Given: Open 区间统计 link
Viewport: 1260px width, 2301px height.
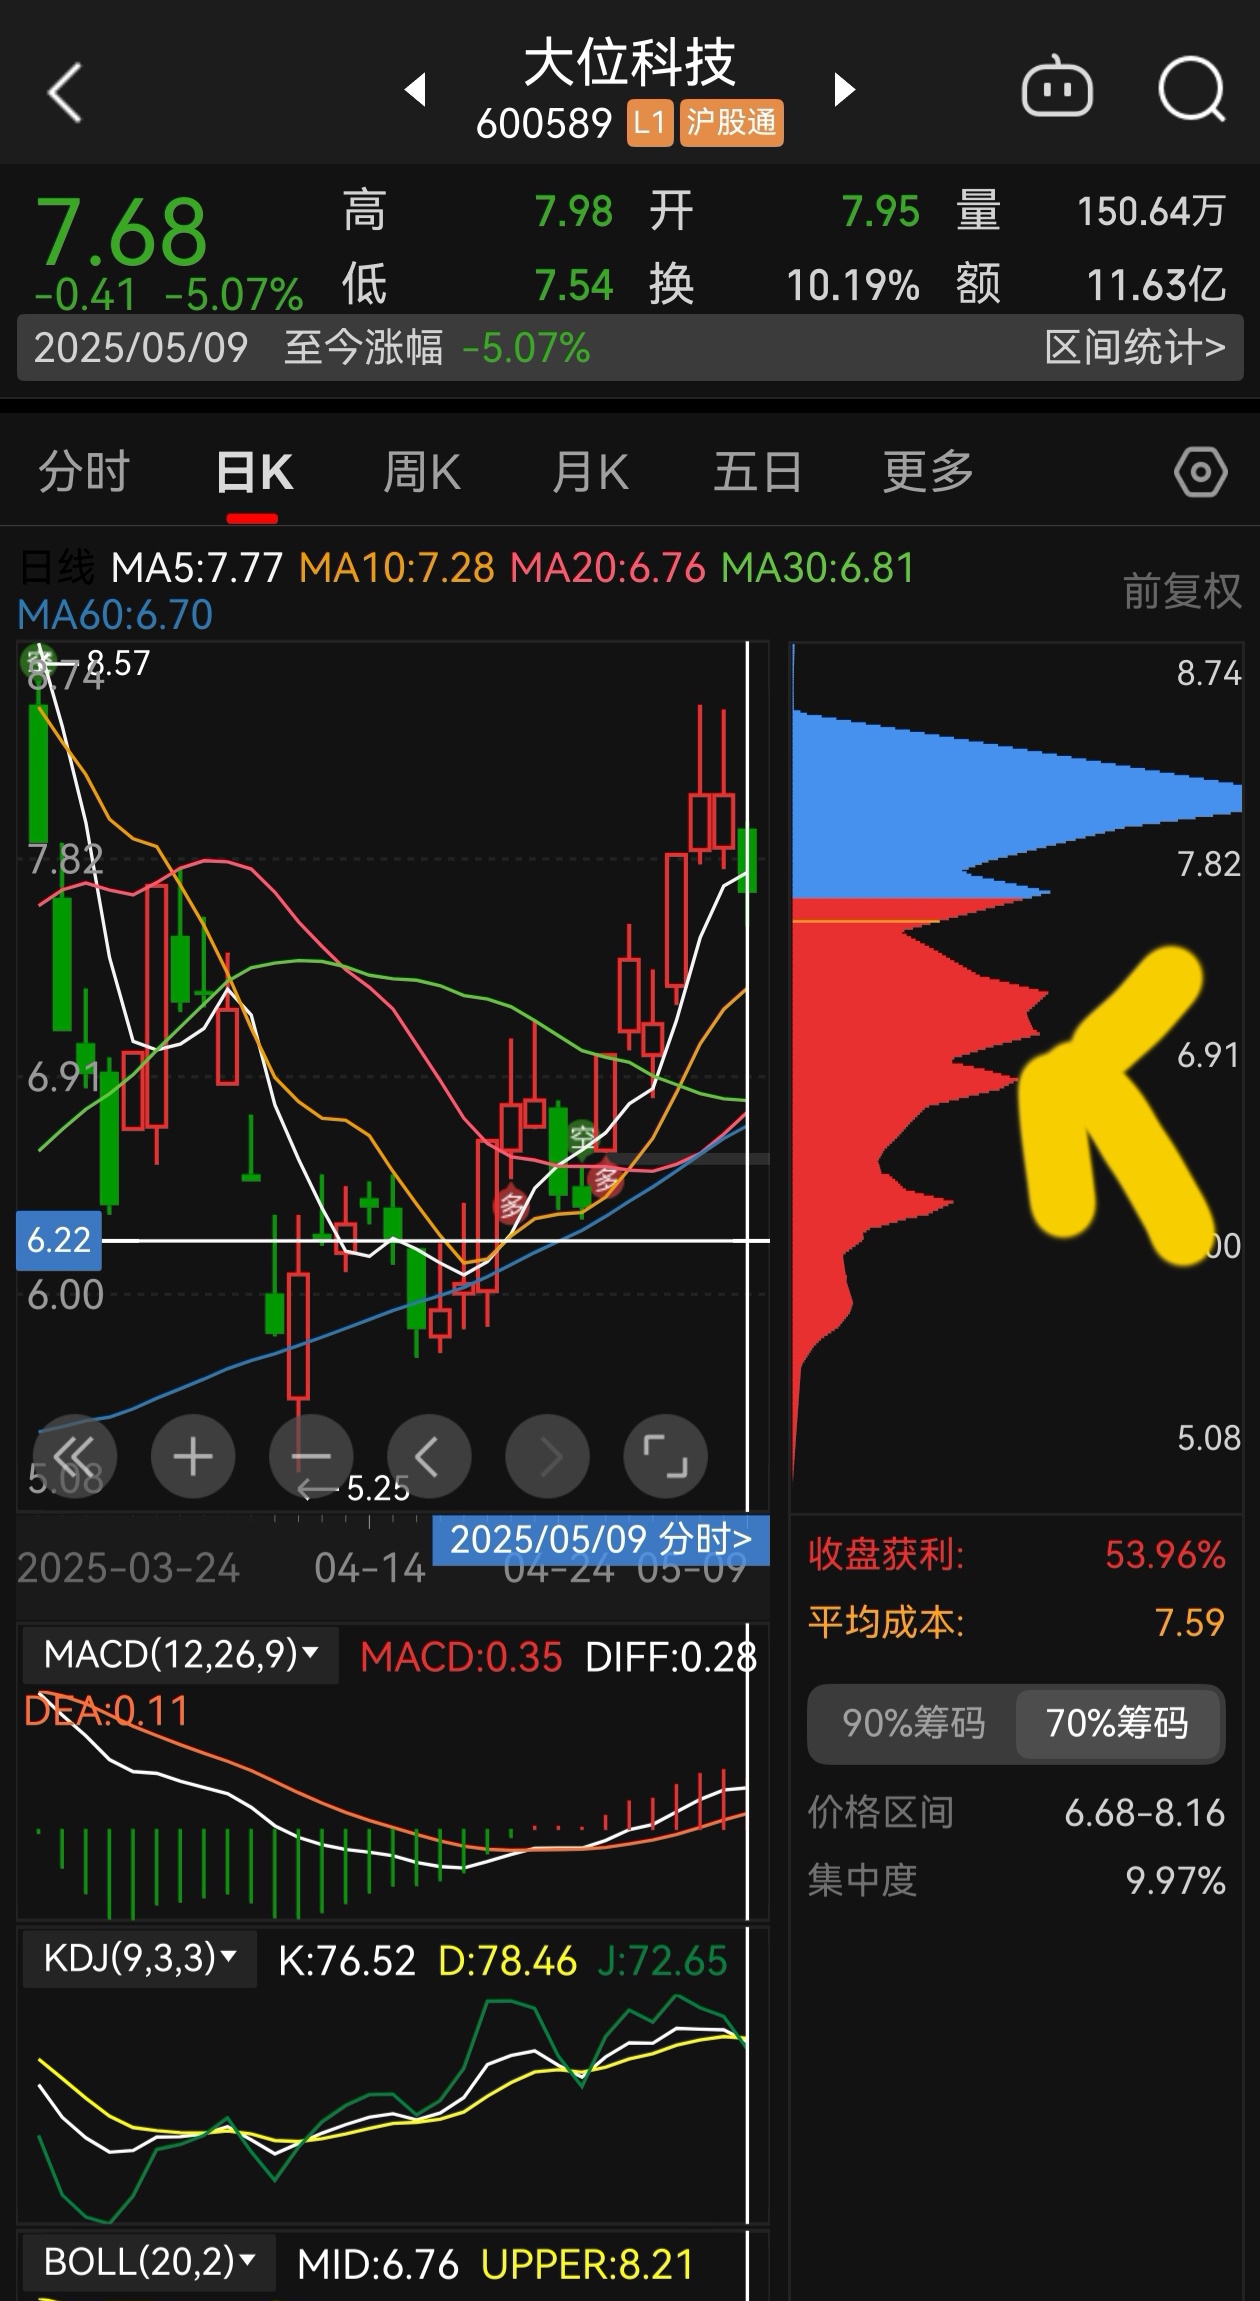Looking at the screenshot, I should pos(1134,348).
